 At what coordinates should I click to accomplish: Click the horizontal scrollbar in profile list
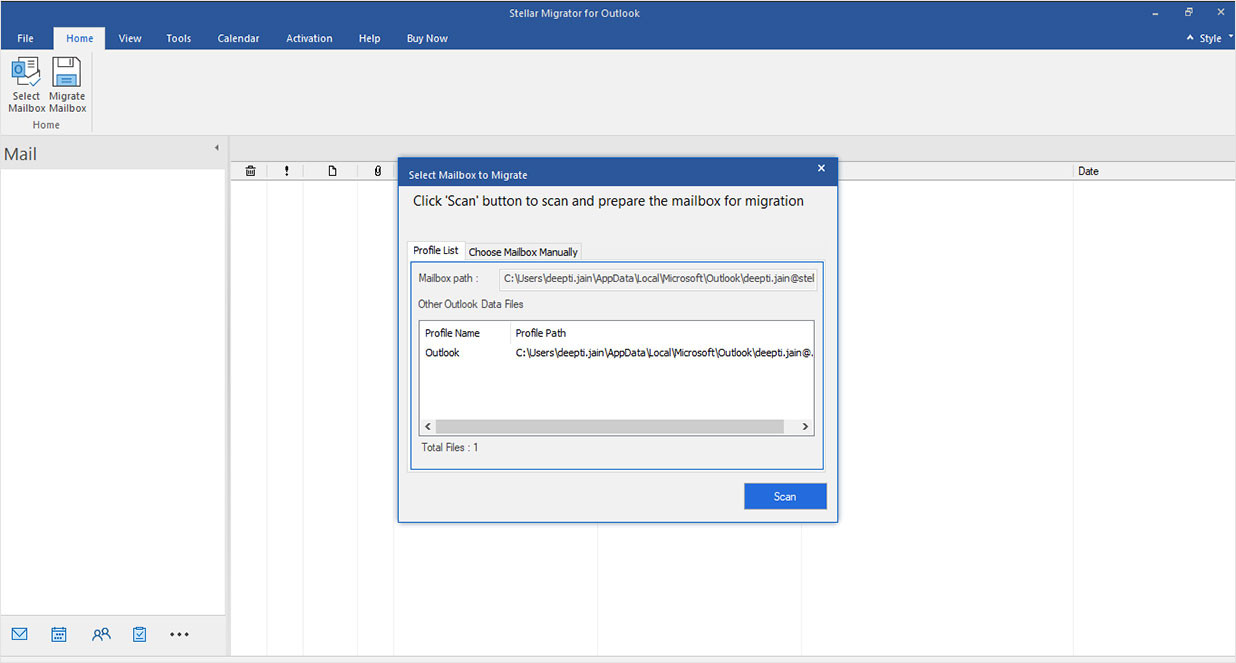tap(609, 427)
